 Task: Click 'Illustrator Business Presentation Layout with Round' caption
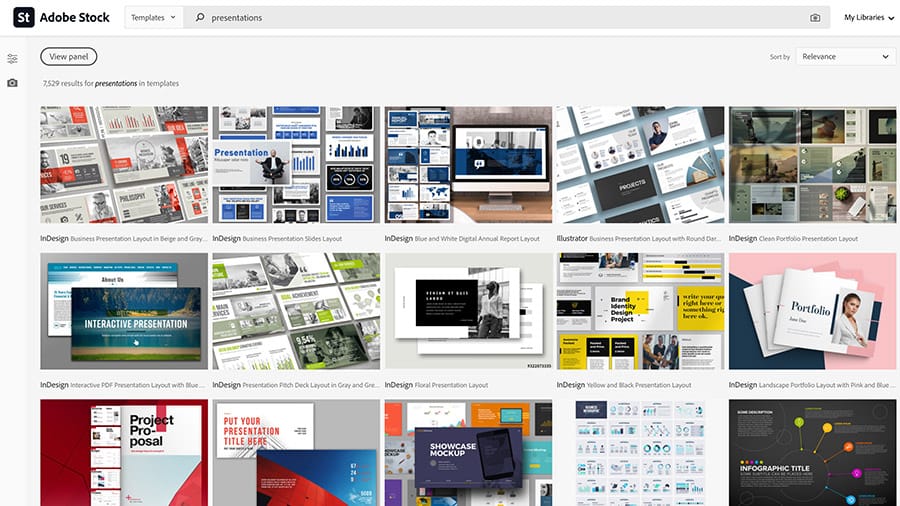pyautogui.click(x=639, y=238)
